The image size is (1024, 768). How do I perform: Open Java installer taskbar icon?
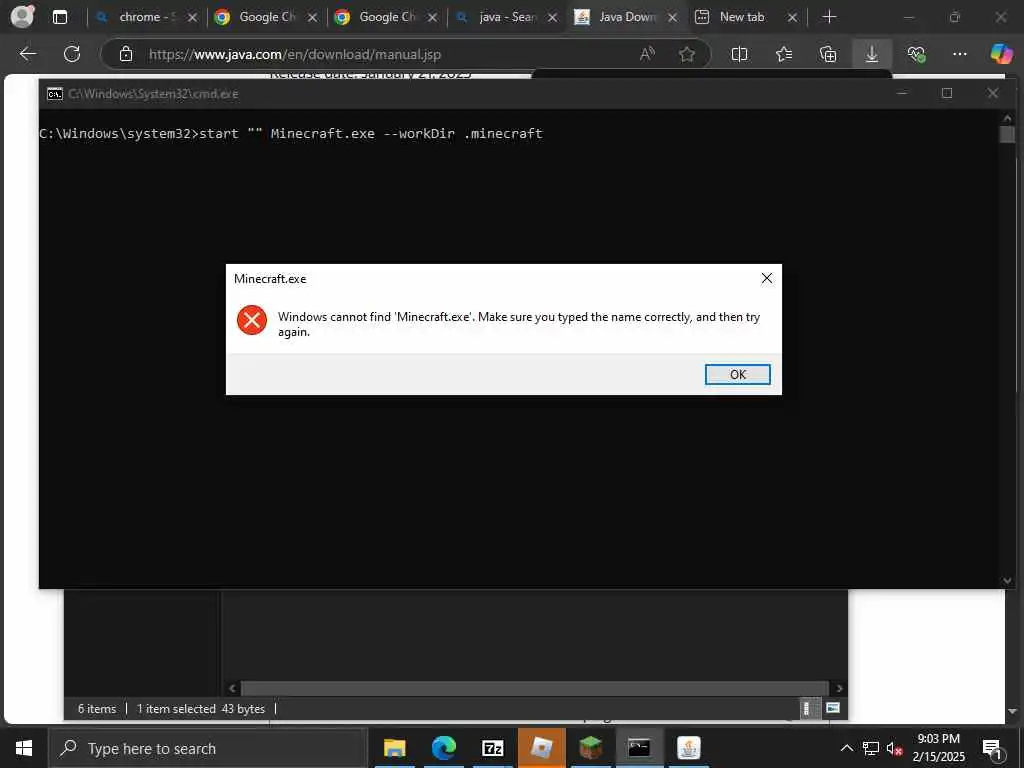coord(688,748)
